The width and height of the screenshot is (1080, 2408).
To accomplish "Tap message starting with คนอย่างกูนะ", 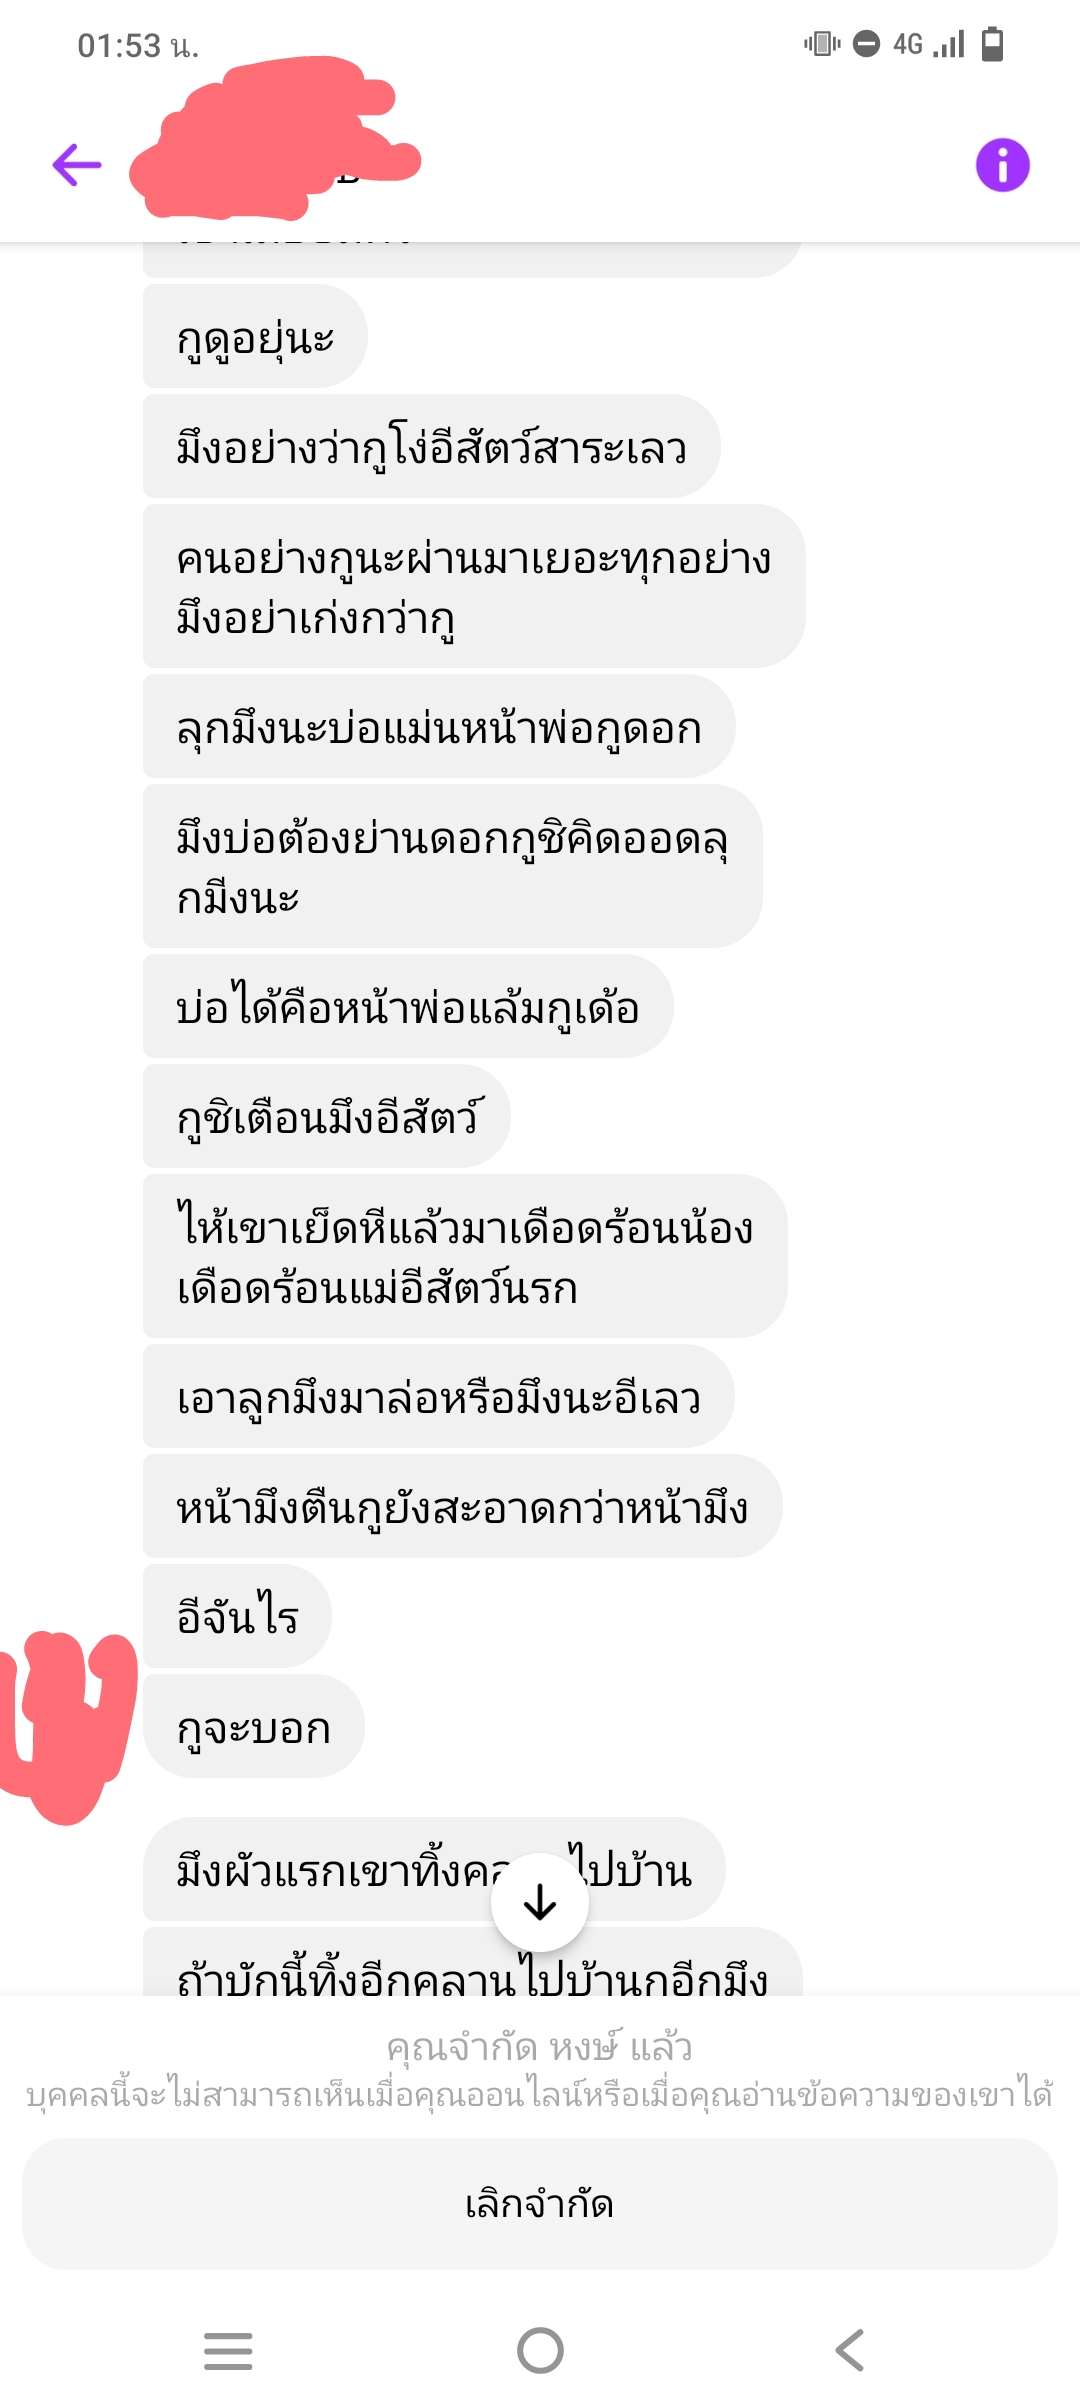I will click(x=474, y=586).
